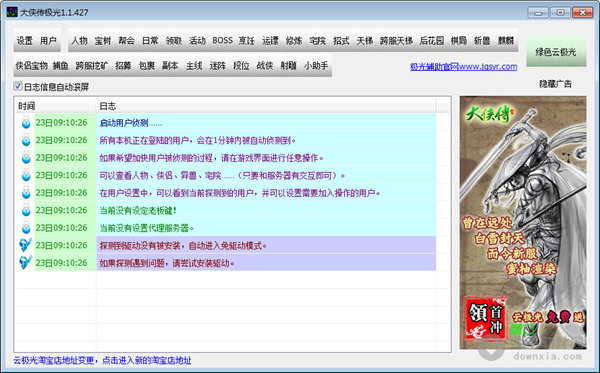Select the 斩兽 menu item

click(482, 41)
